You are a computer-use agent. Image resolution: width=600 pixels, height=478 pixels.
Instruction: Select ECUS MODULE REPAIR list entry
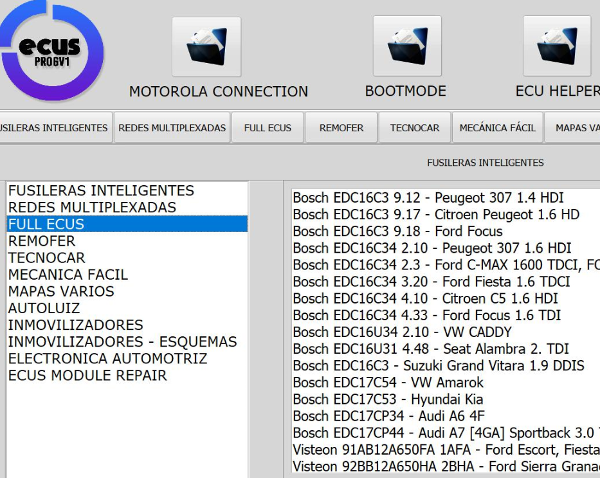127,375
